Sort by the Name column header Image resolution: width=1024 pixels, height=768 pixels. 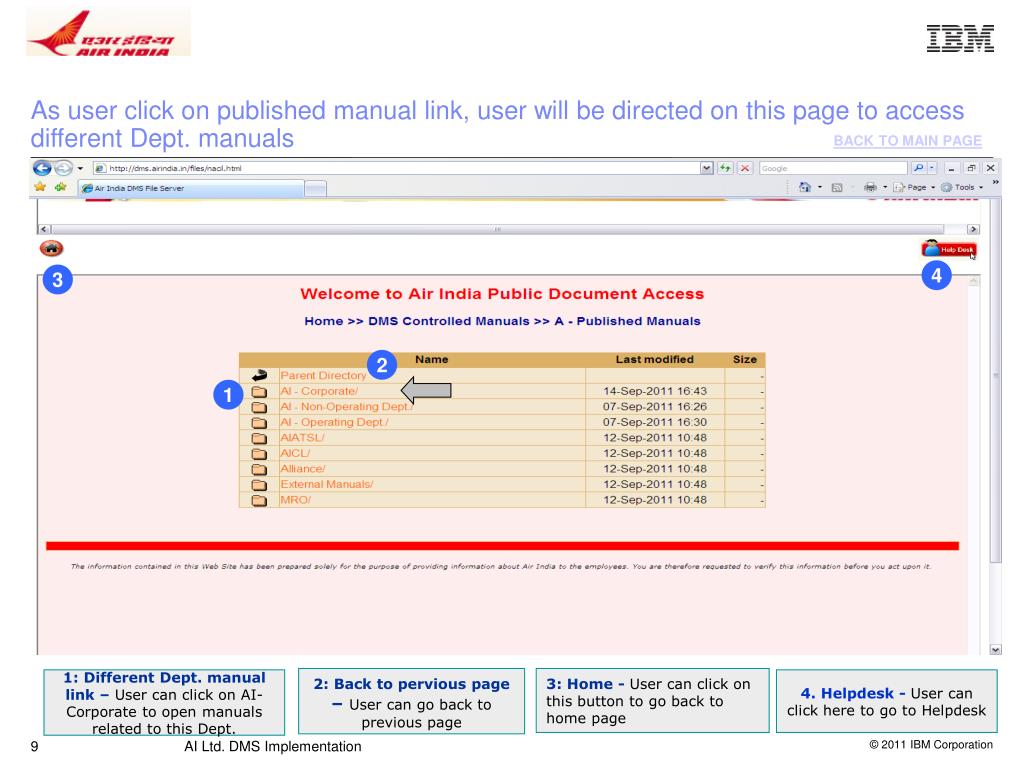pos(432,360)
